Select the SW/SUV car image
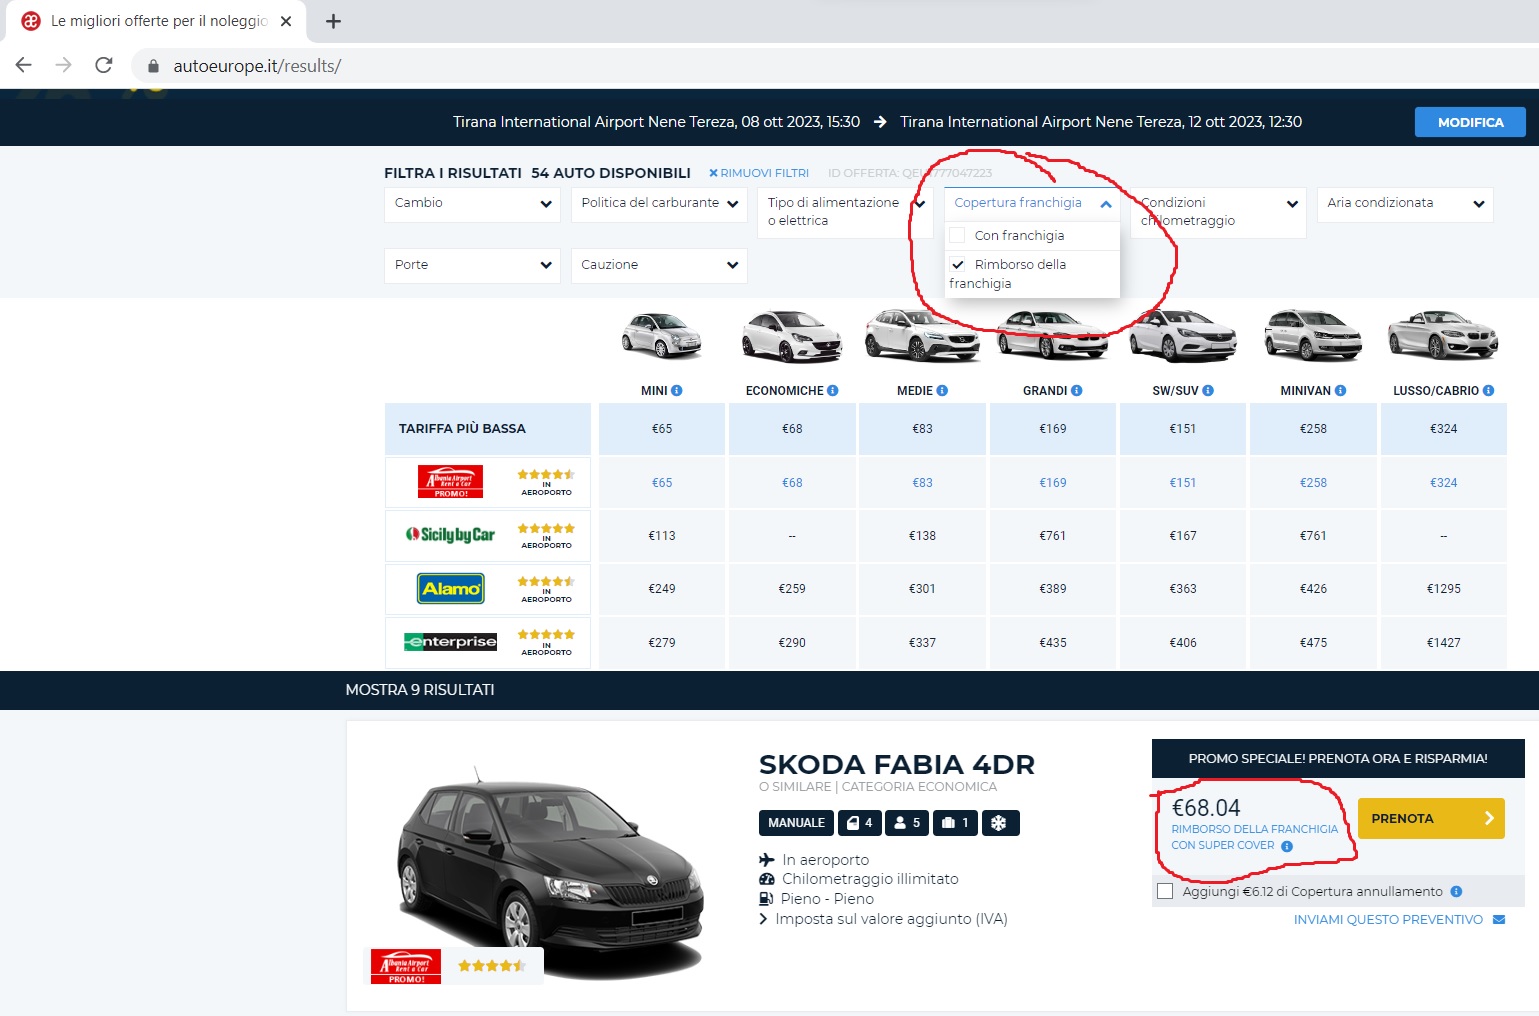This screenshot has width=1539, height=1016. pos(1183,335)
